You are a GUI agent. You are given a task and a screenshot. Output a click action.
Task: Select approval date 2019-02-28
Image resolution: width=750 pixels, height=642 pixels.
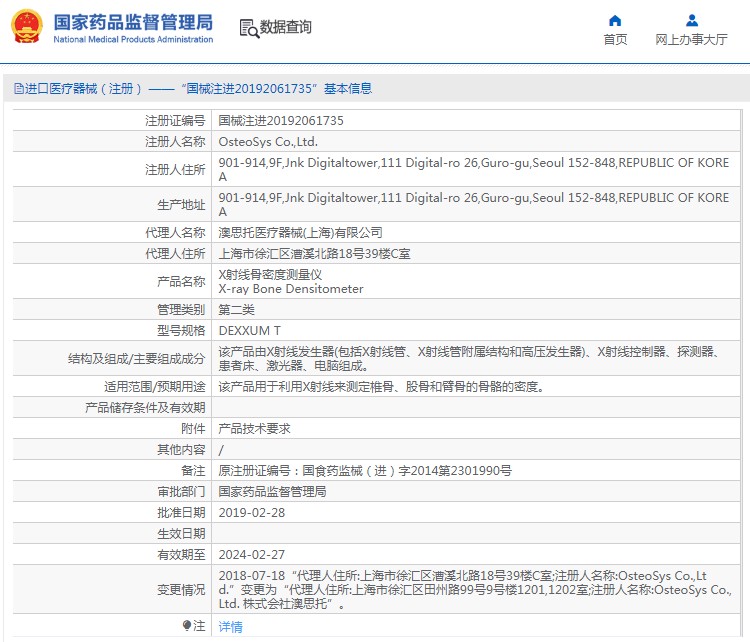(252, 513)
